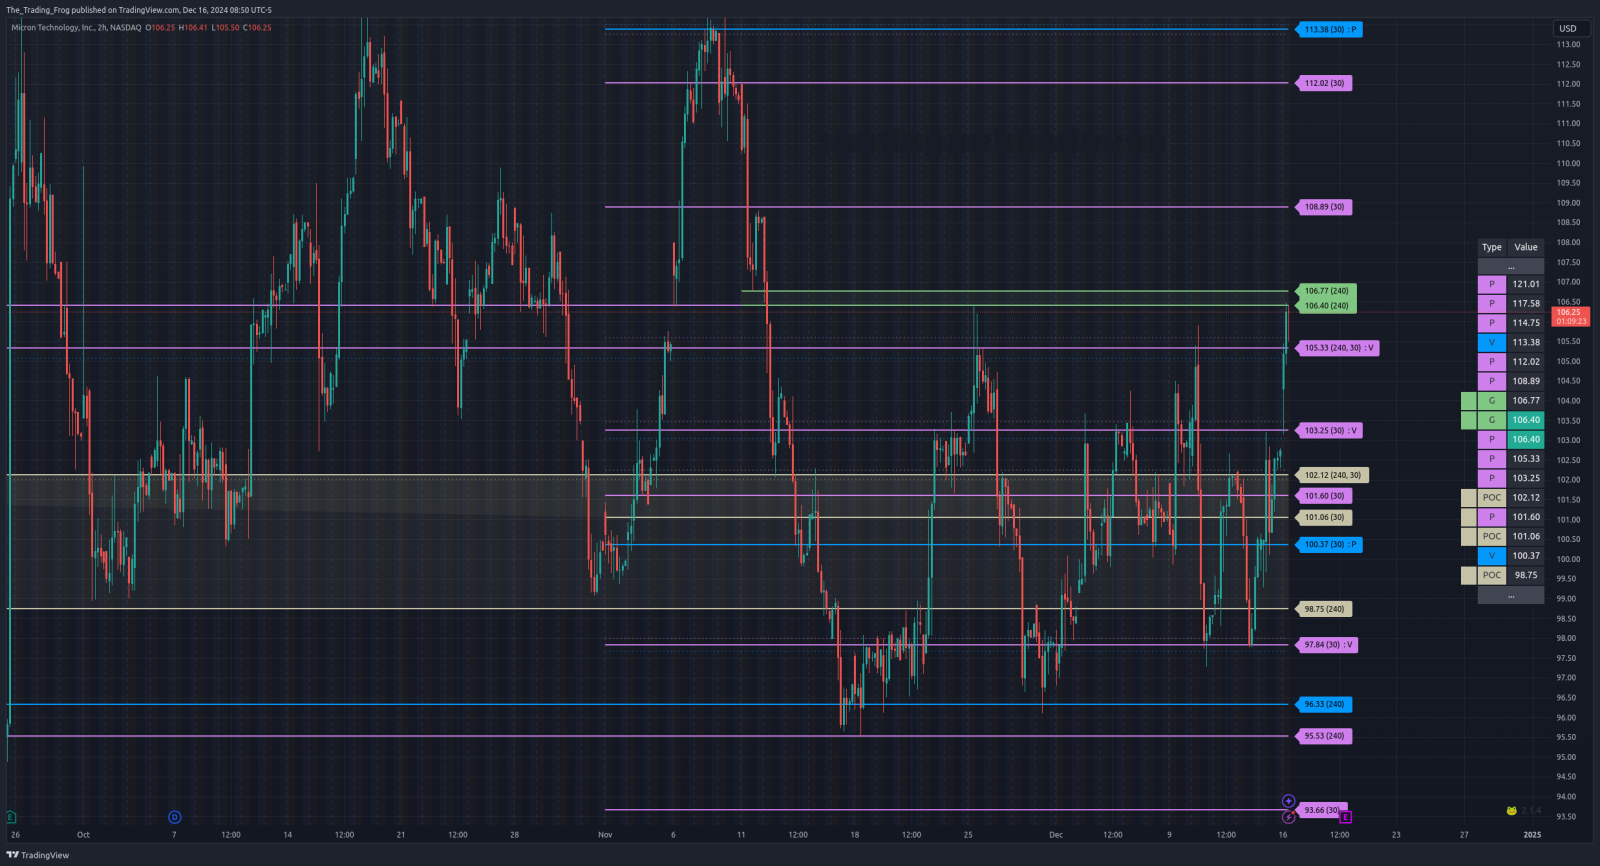Viewport: 1600px width, 866px height.
Task: Click the 93.50 tick on the price axis
Action: tap(1566, 817)
